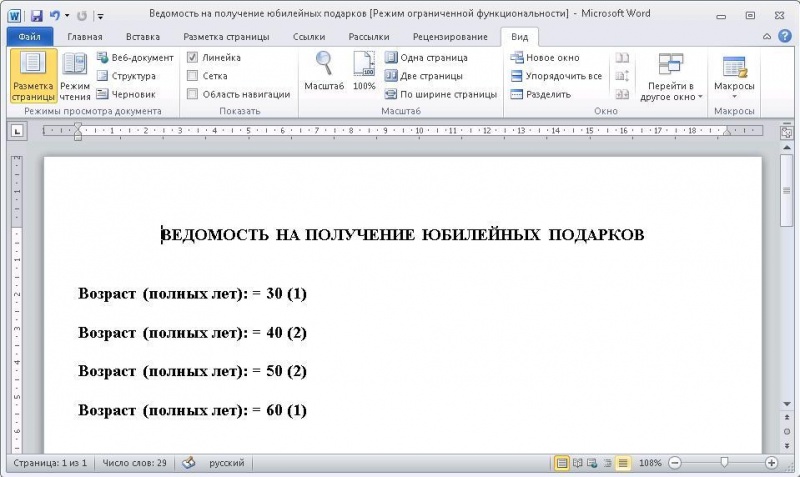Click line Возраст (полных лет): = 40 (2)
The image size is (800, 477).
click(192, 333)
